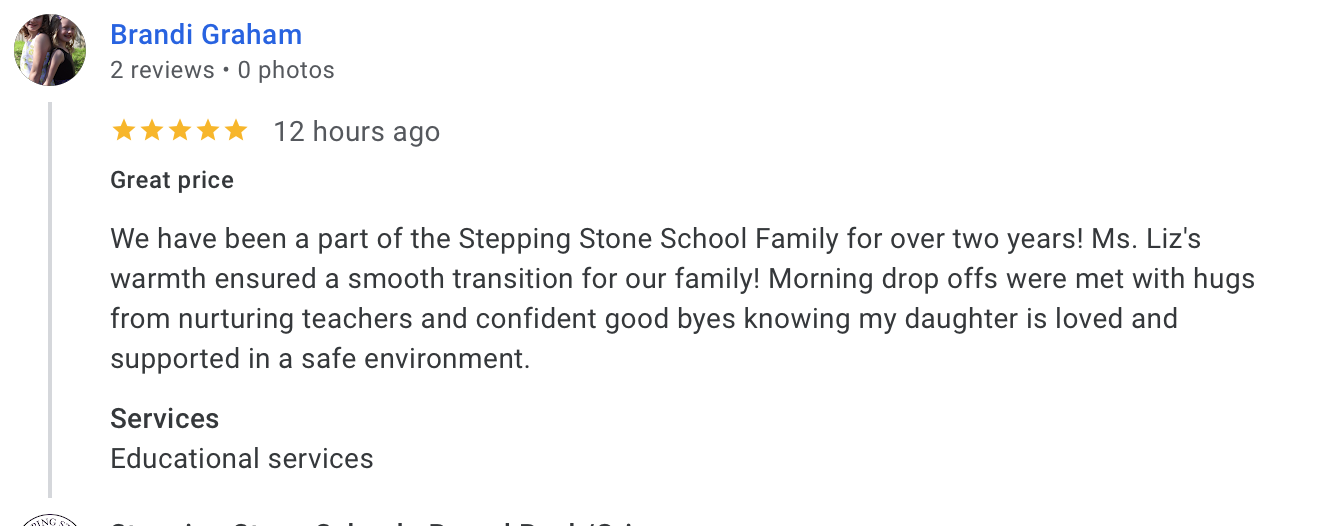Click the "12 hours ago" timestamp
This screenshot has height=526, width=1334.
coord(357,132)
